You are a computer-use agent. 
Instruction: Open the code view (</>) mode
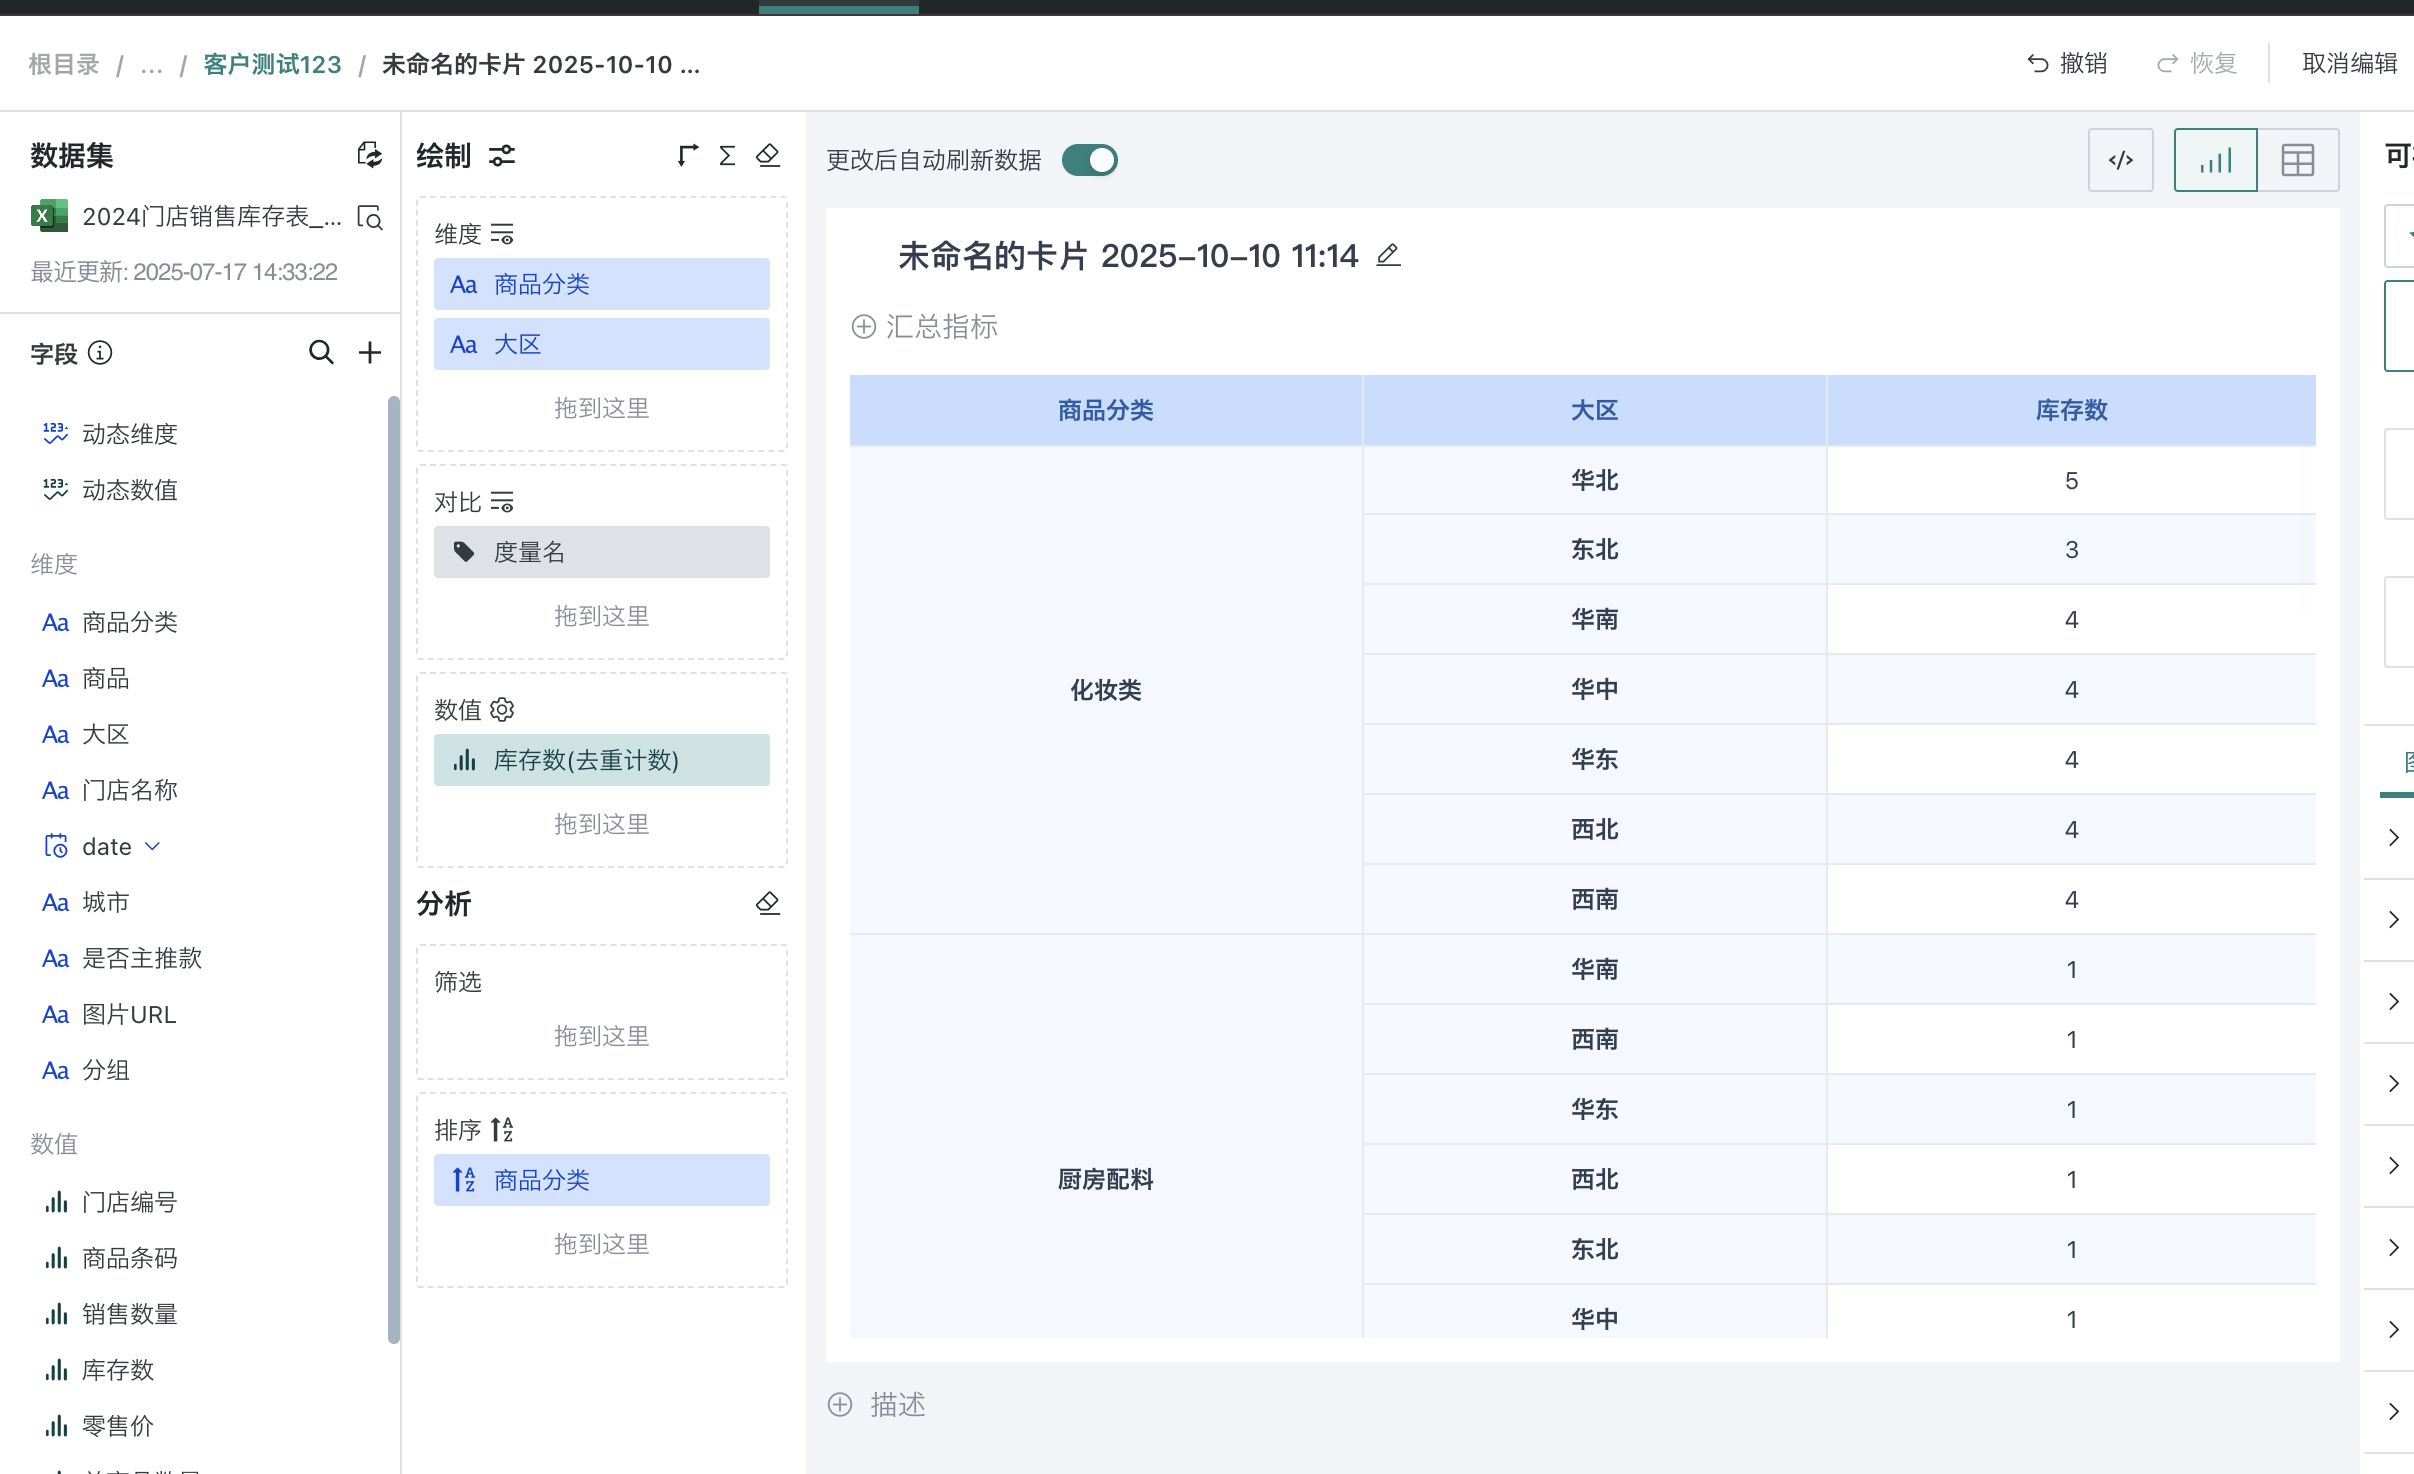[x=2119, y=159]
